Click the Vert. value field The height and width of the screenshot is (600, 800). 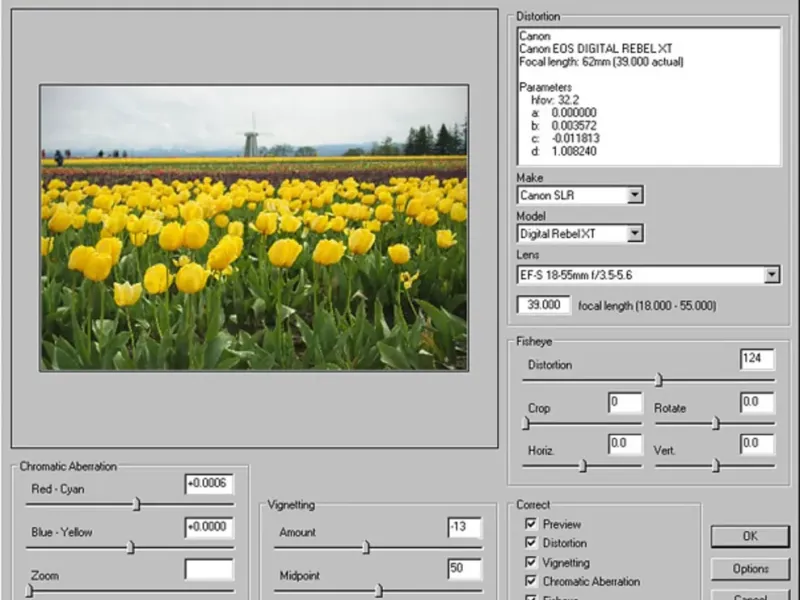(757, 444)
